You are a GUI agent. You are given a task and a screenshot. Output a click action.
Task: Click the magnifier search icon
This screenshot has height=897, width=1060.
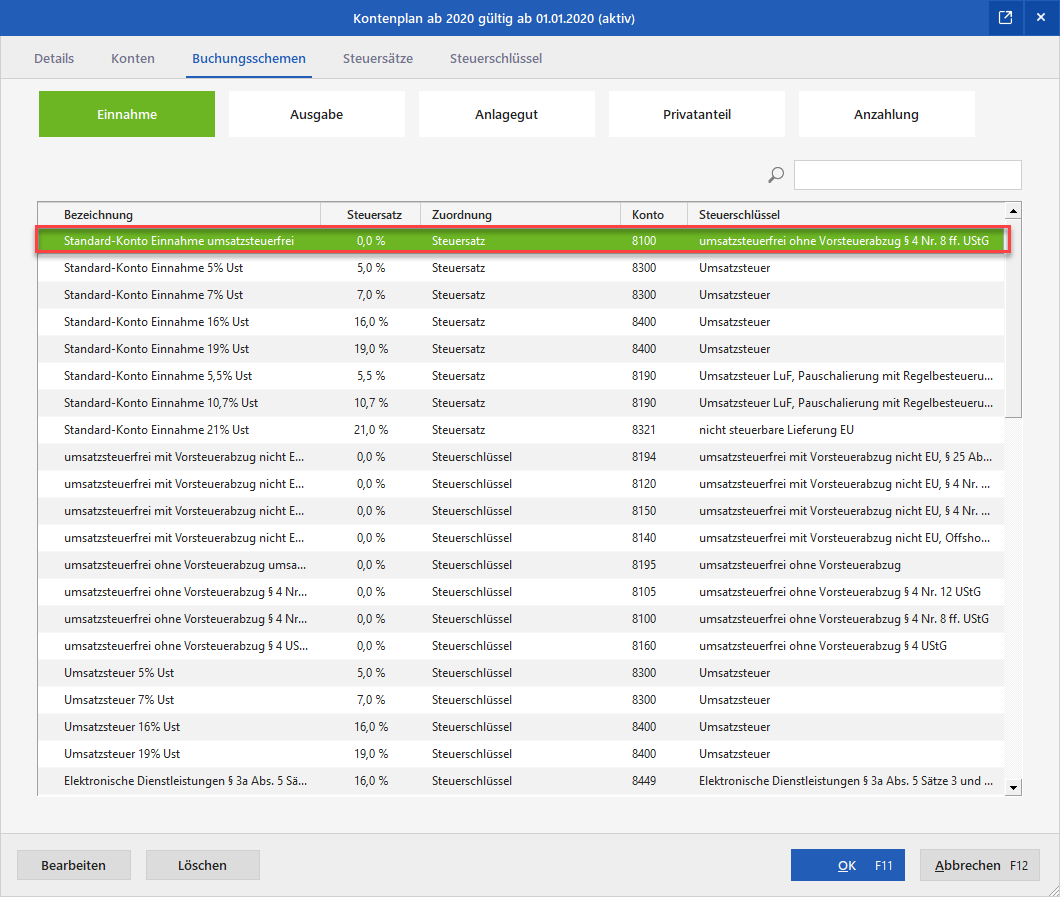coord(776,175)
